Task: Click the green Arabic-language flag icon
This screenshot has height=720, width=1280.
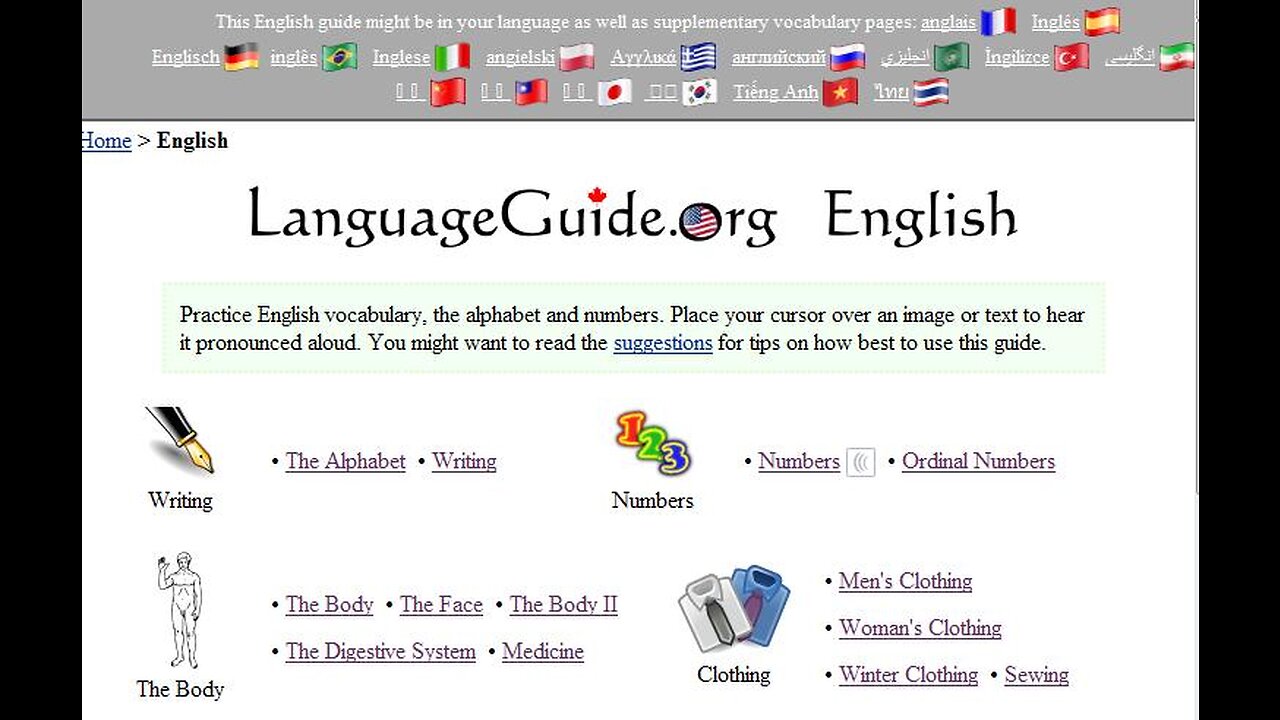Action: point(952,57)
